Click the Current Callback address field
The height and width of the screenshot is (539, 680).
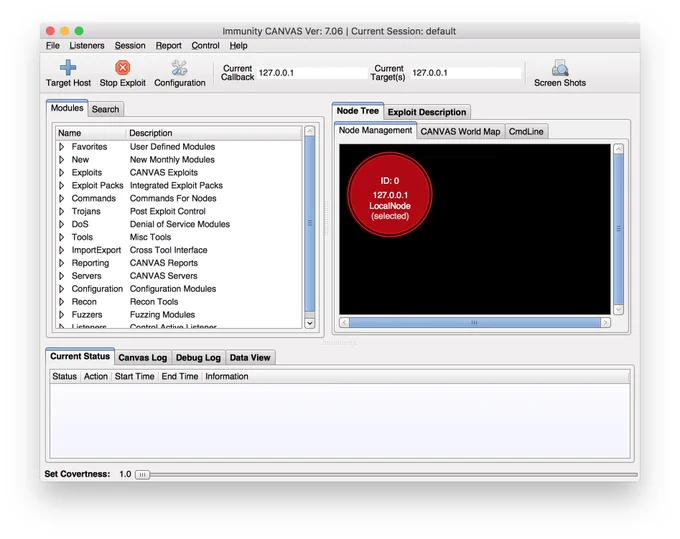(x=312, y=73)
